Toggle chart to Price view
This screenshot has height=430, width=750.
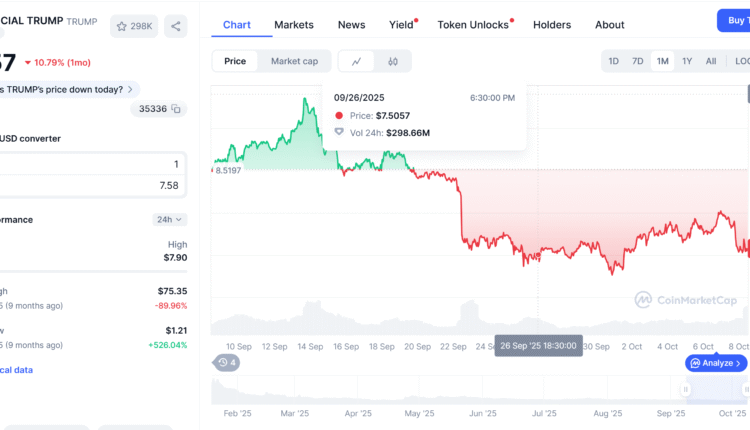pyautogui.click(x=235, y=61)
